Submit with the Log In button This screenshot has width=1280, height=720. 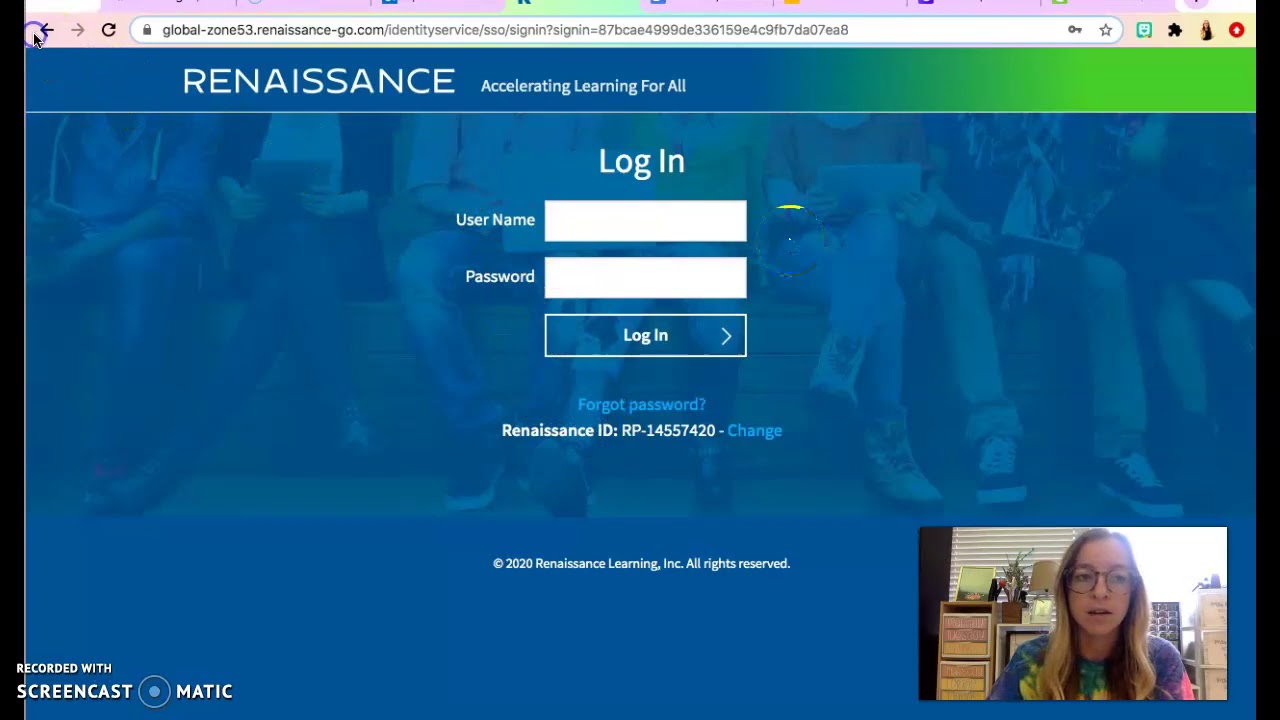click(x=645, y=336)
